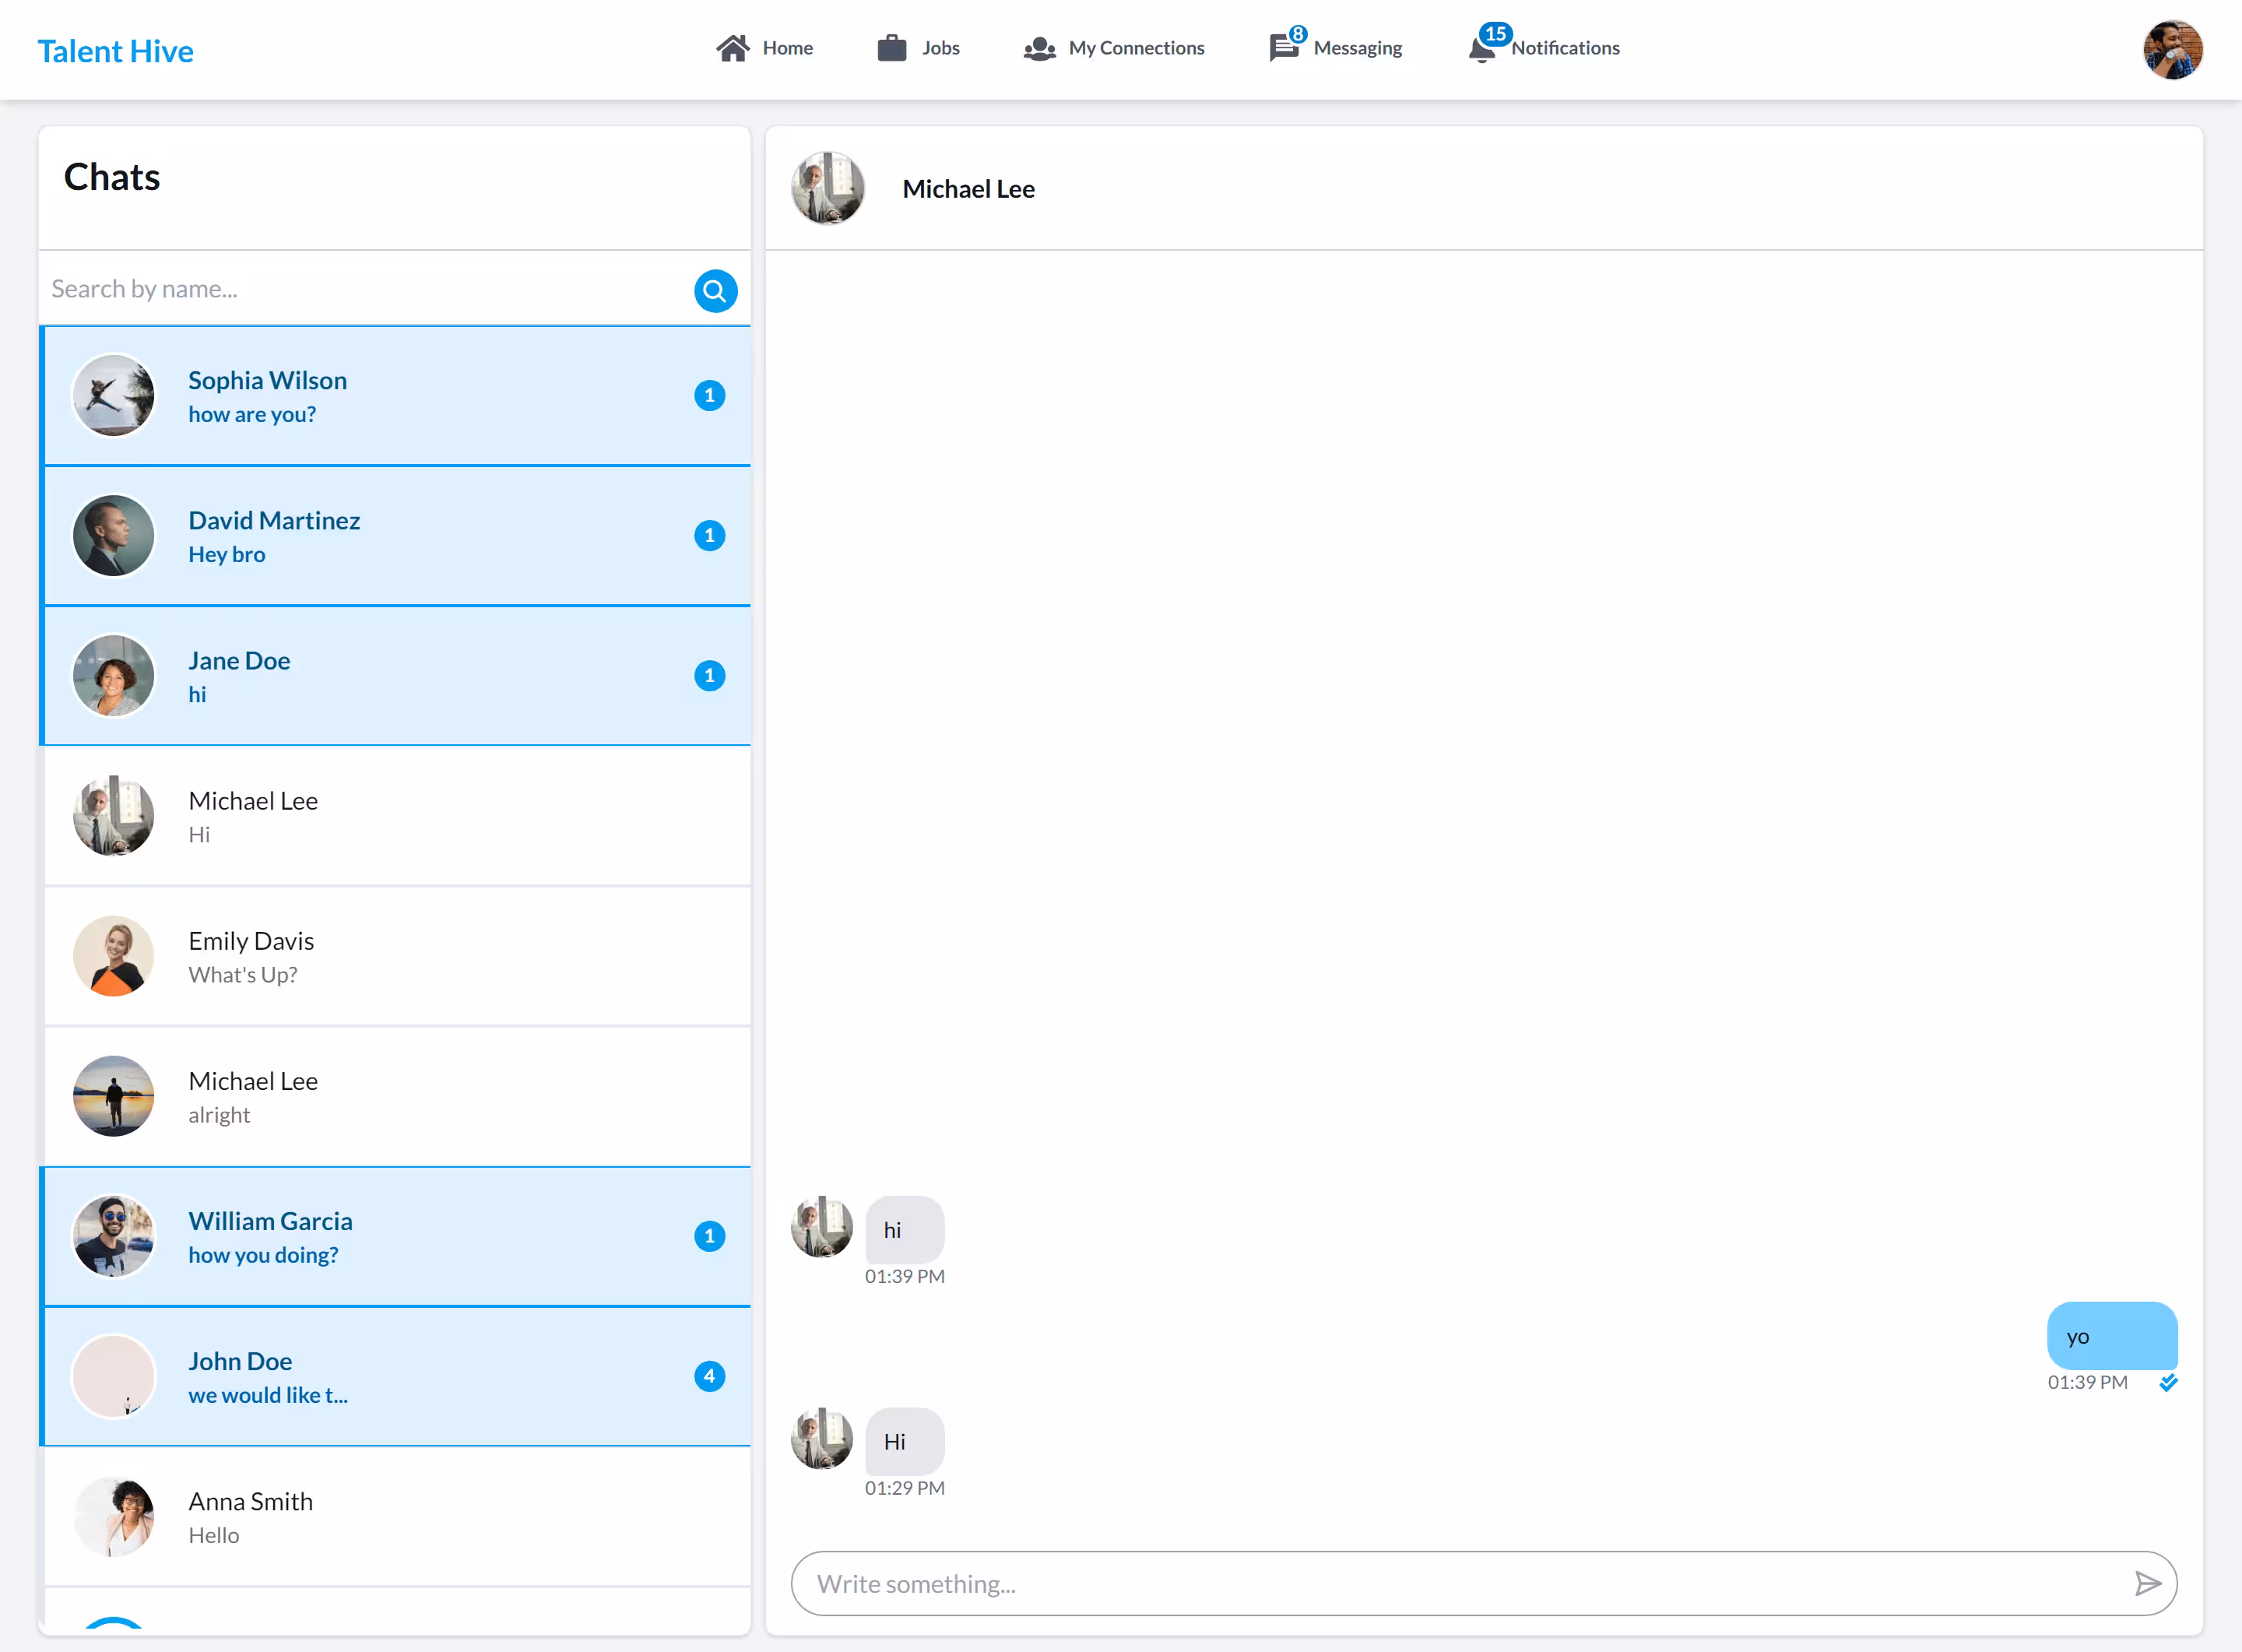
Task: Click the Notifications badge showing 15
Action: point(1495,33)
